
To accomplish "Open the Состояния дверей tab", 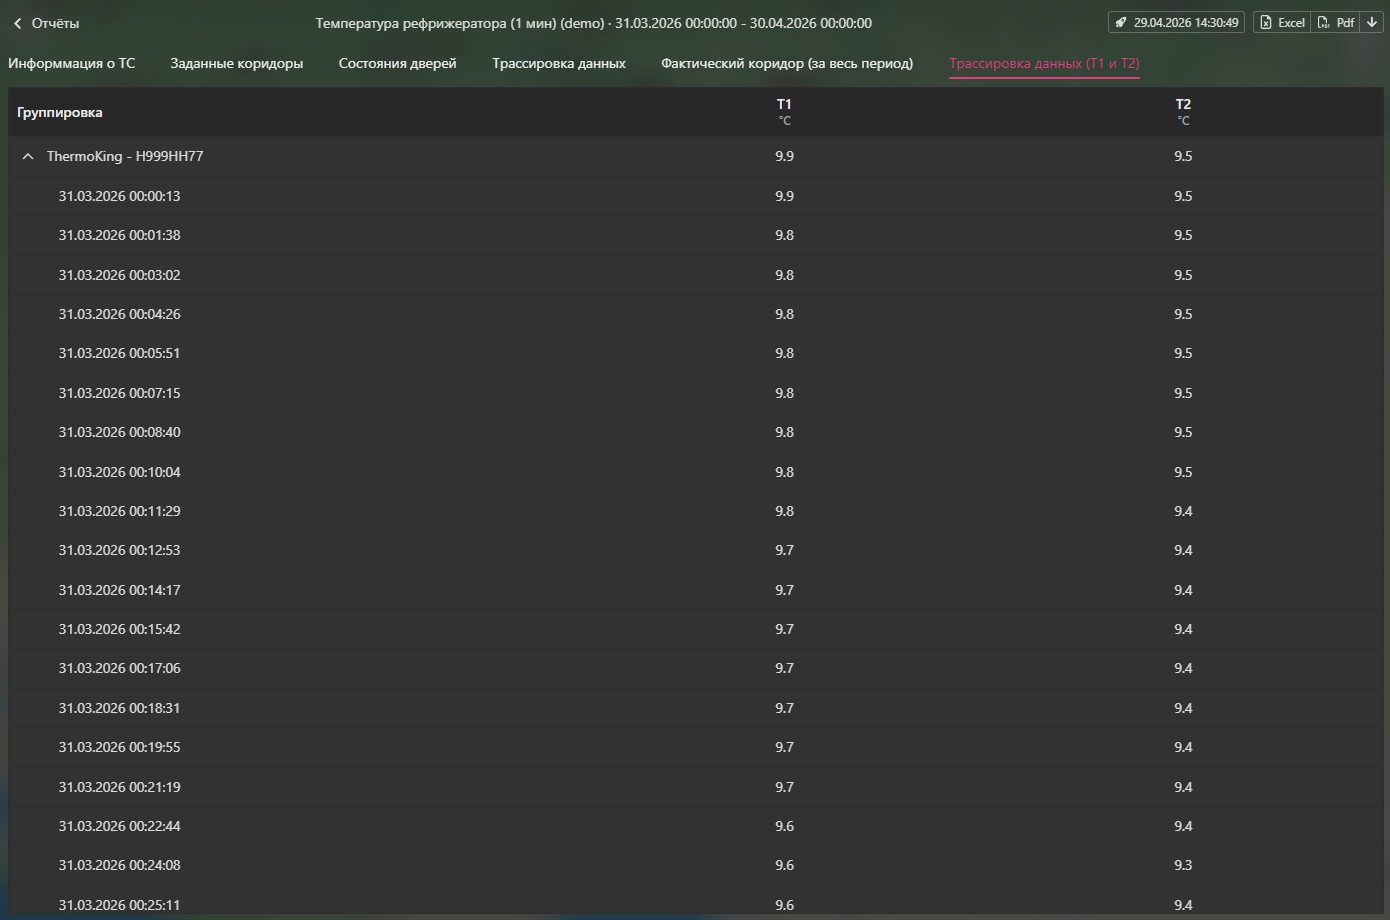I will [x=397, y=63].
